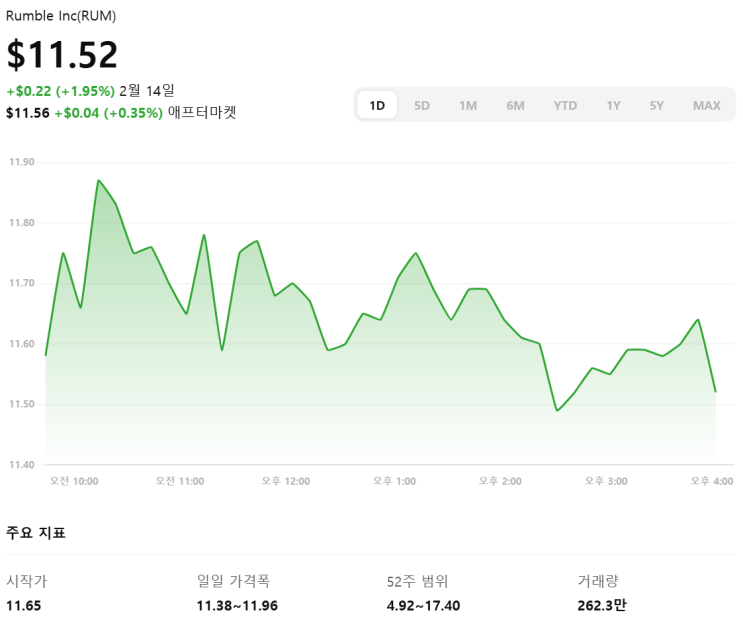Click the final closing point of the price line
The width and height of the screenshot is (743, 627).
(x=716, y=391)
